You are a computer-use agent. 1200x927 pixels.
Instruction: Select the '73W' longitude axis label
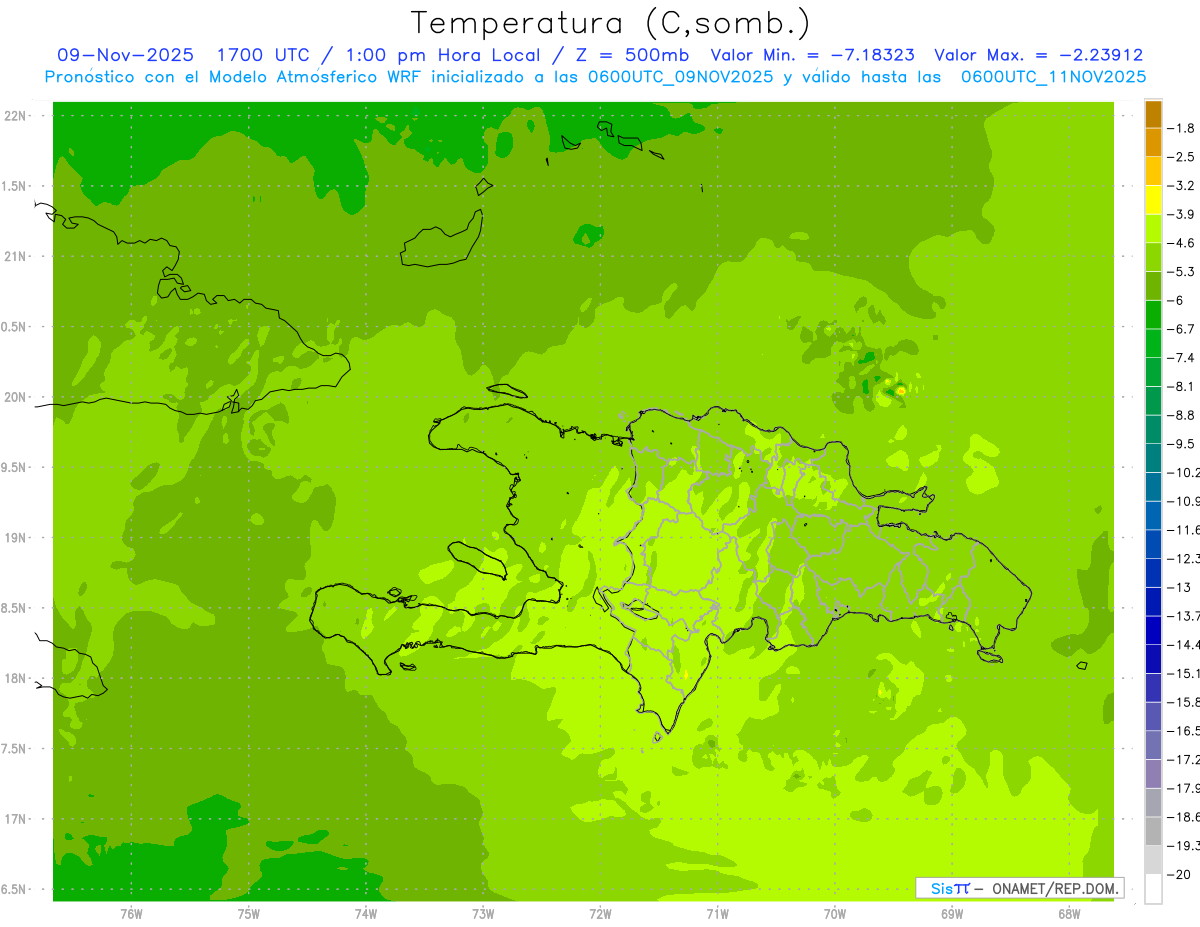(483, 913)
